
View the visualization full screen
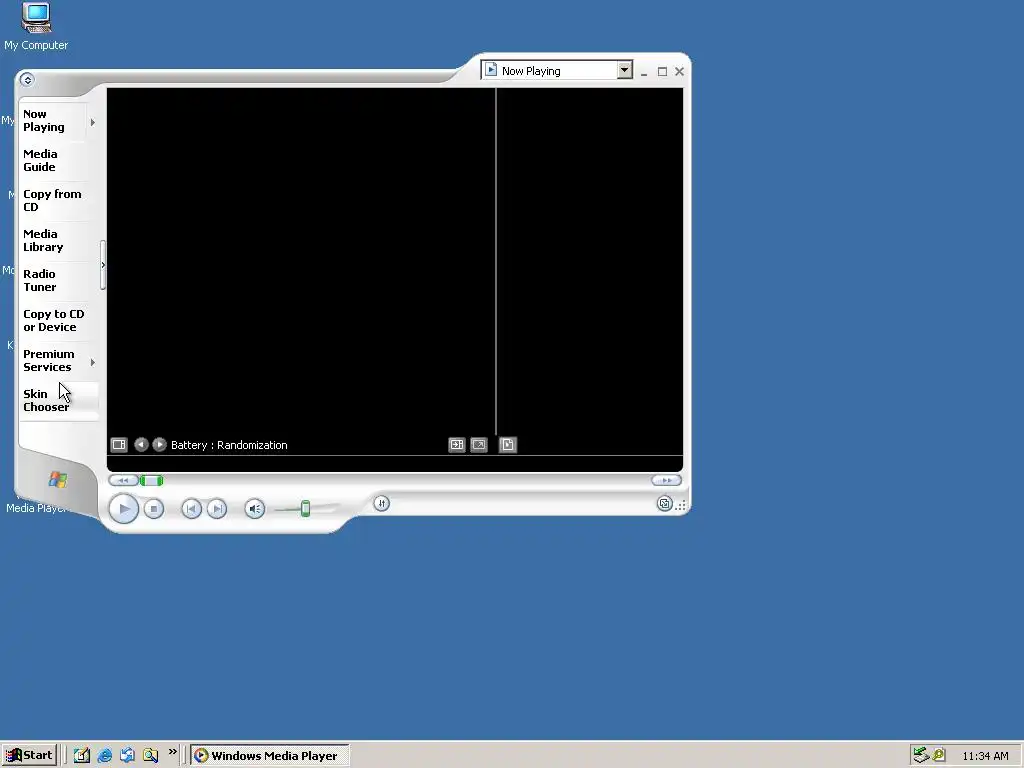(x=479, y=445)
